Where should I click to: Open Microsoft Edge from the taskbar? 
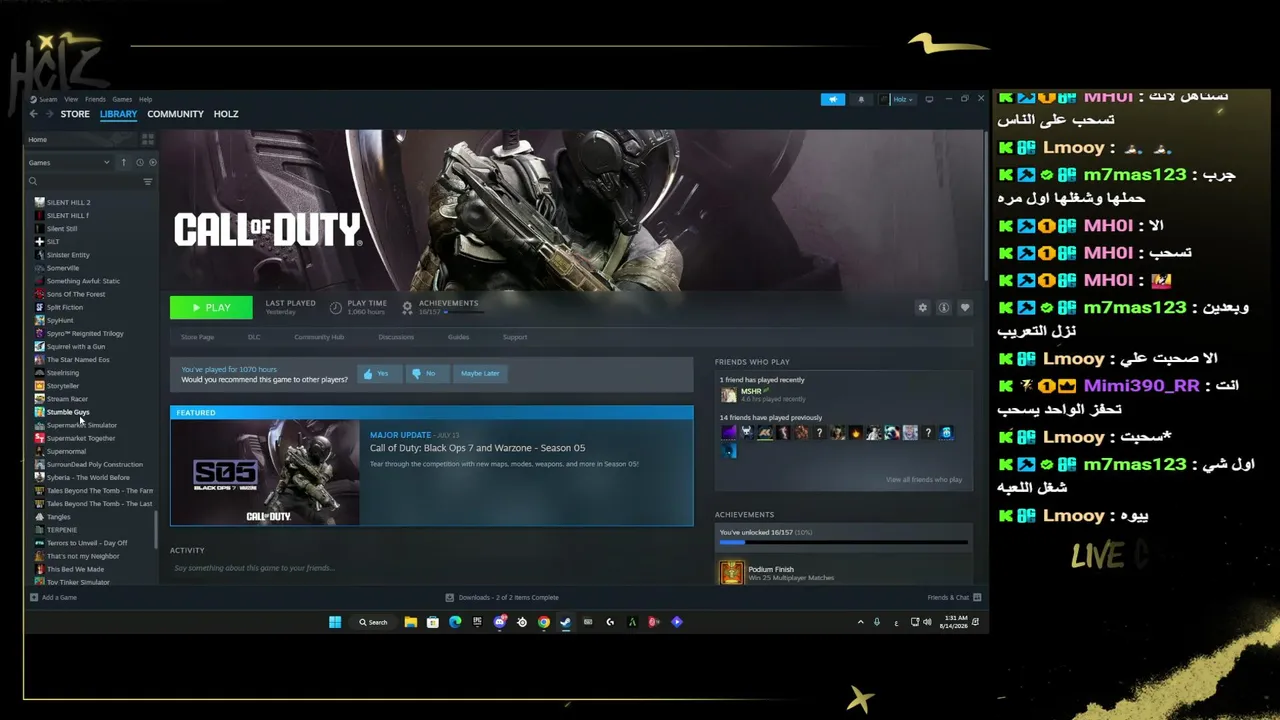point(455,622)
